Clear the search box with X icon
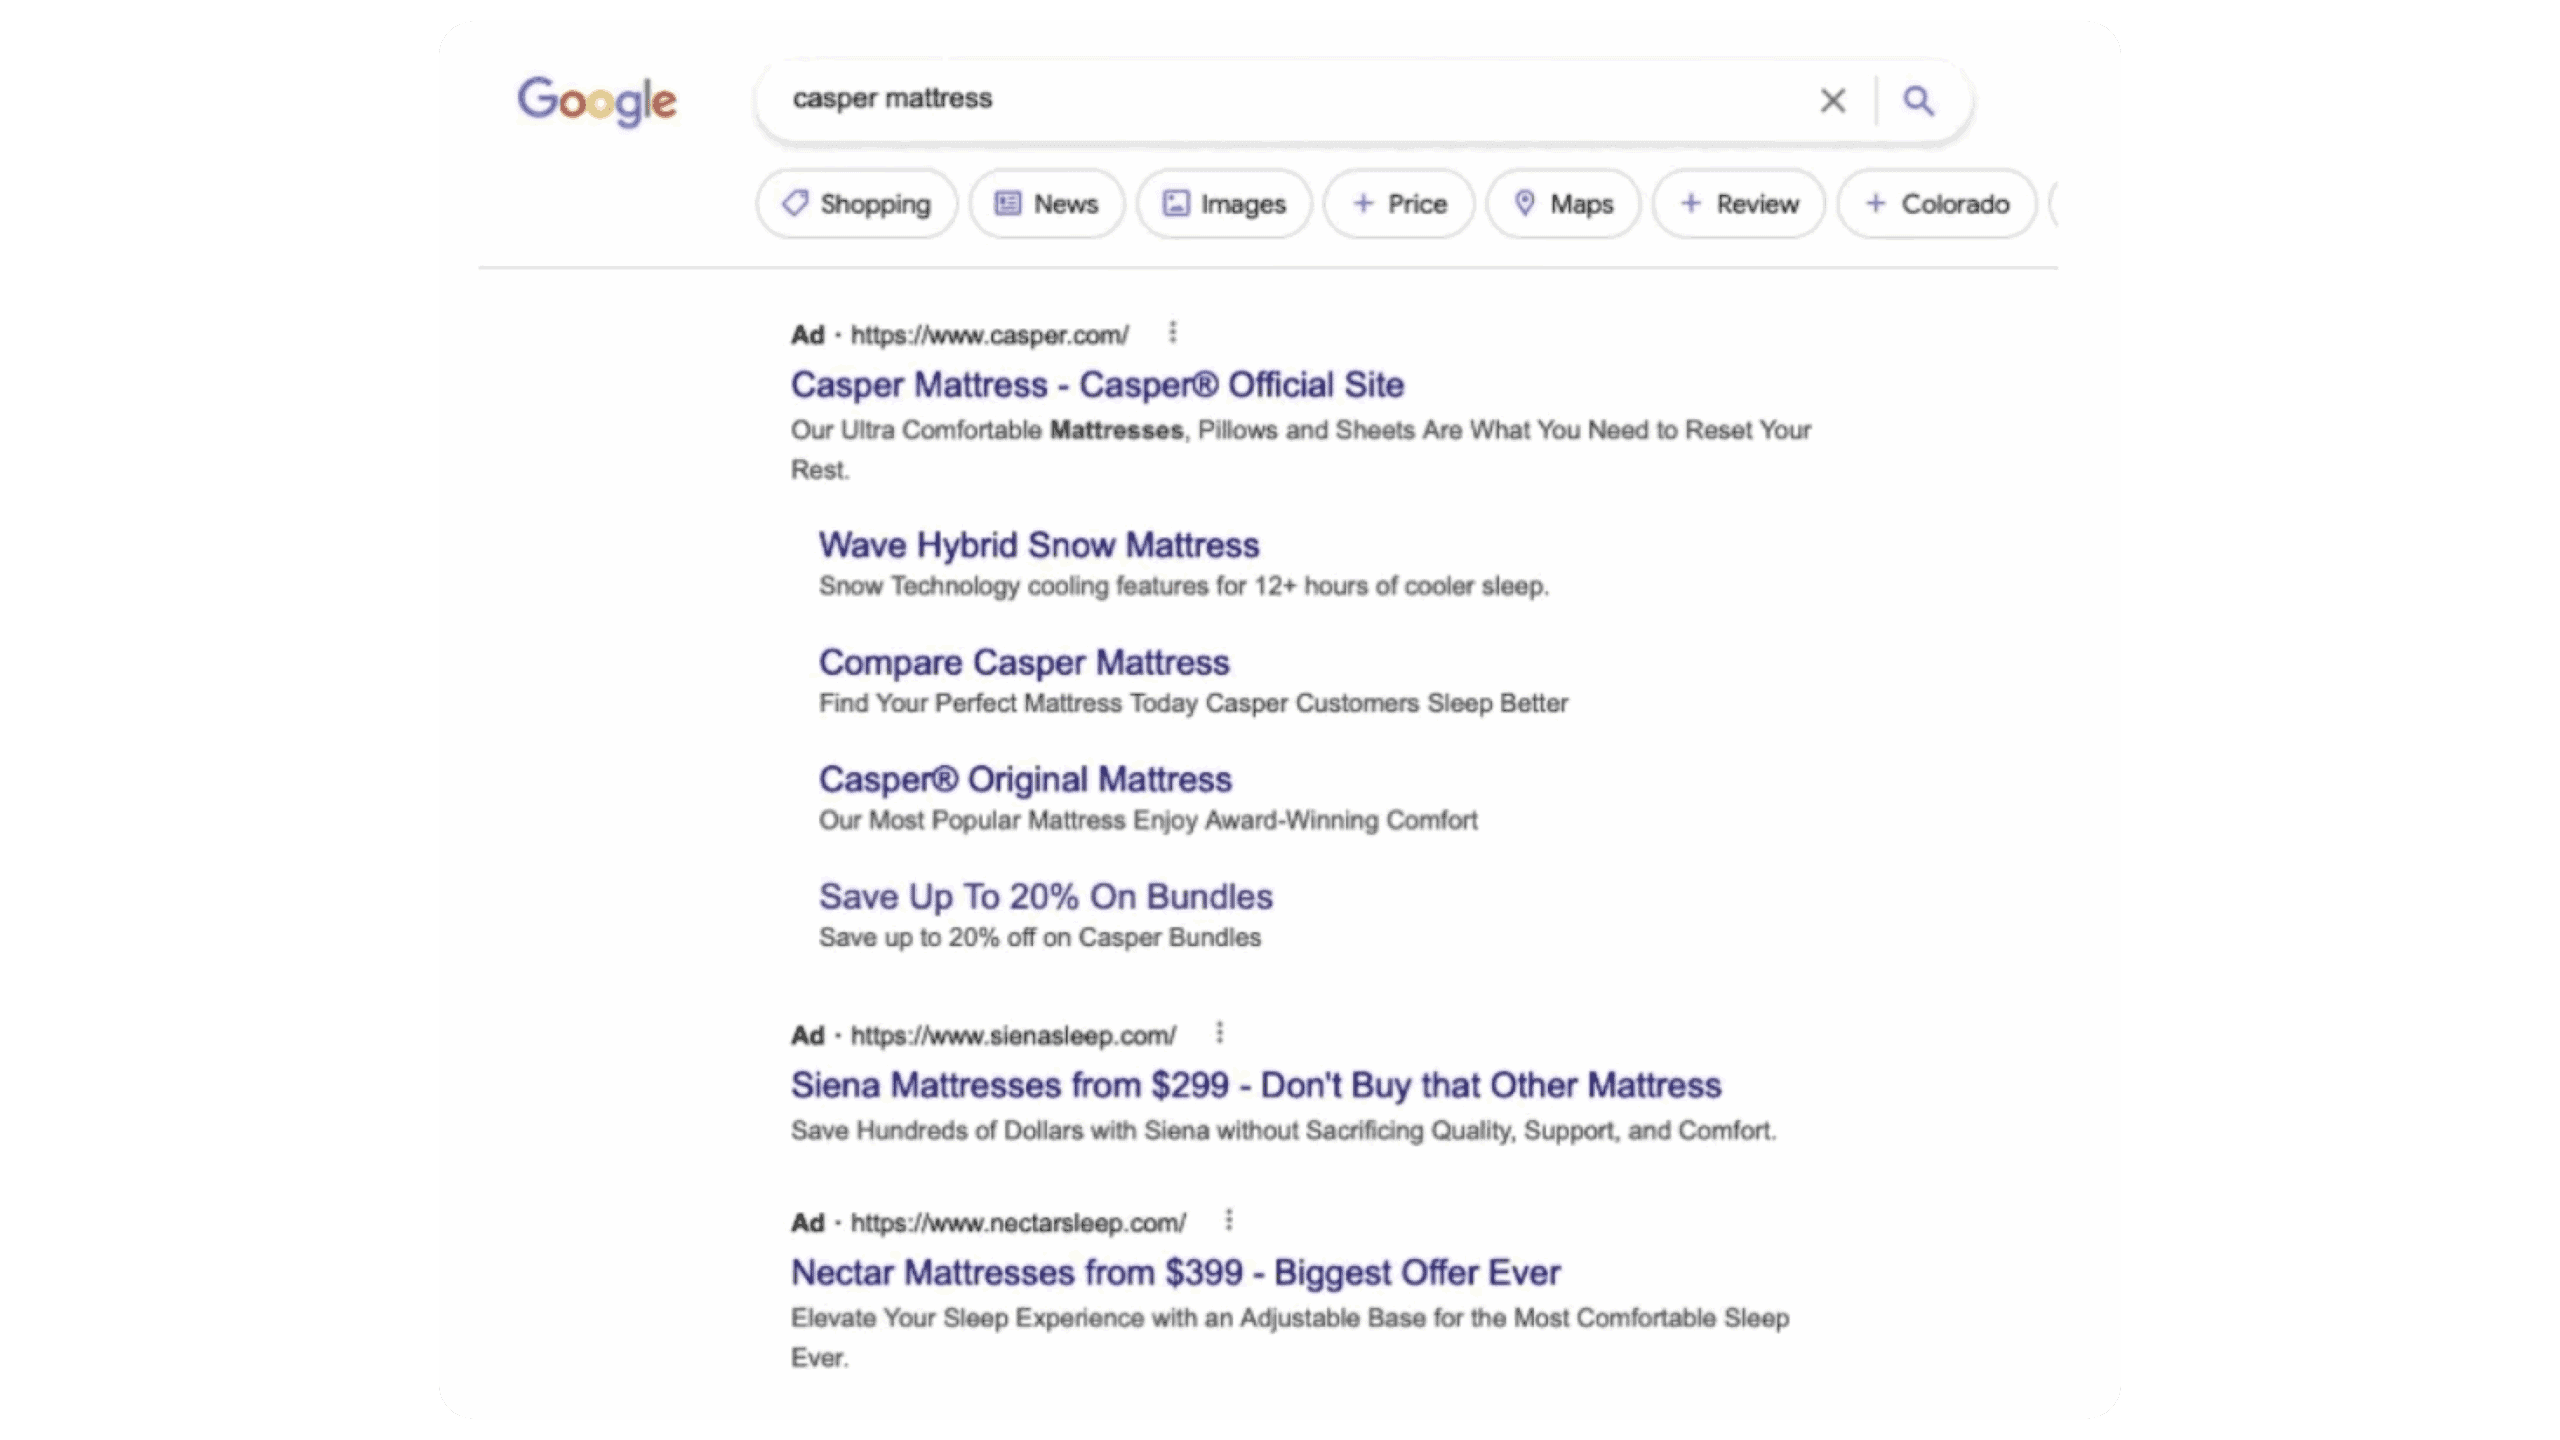Screen dimensions: 2560x1440 coord(1832,100)
